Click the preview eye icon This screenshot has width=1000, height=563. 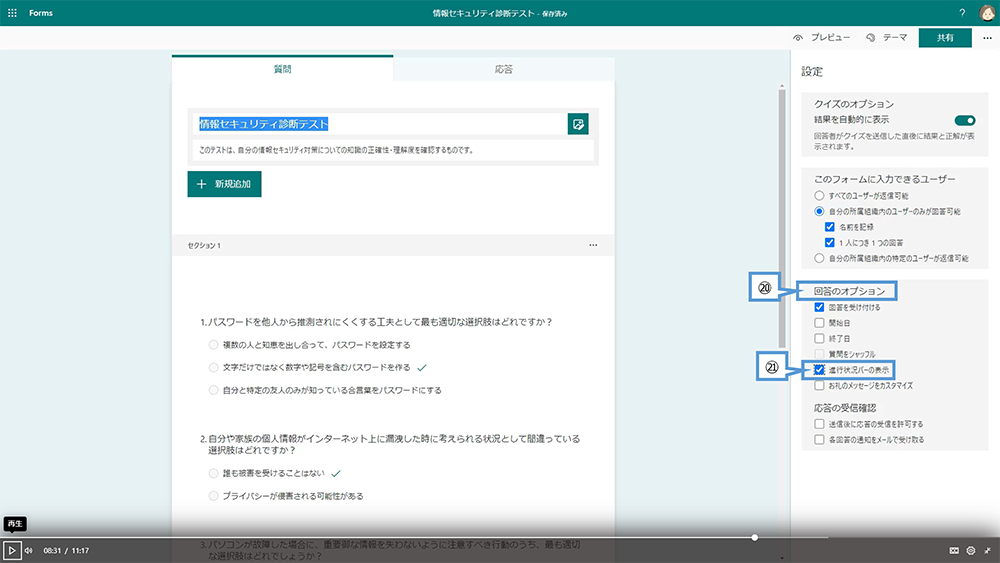click(798, 38)
